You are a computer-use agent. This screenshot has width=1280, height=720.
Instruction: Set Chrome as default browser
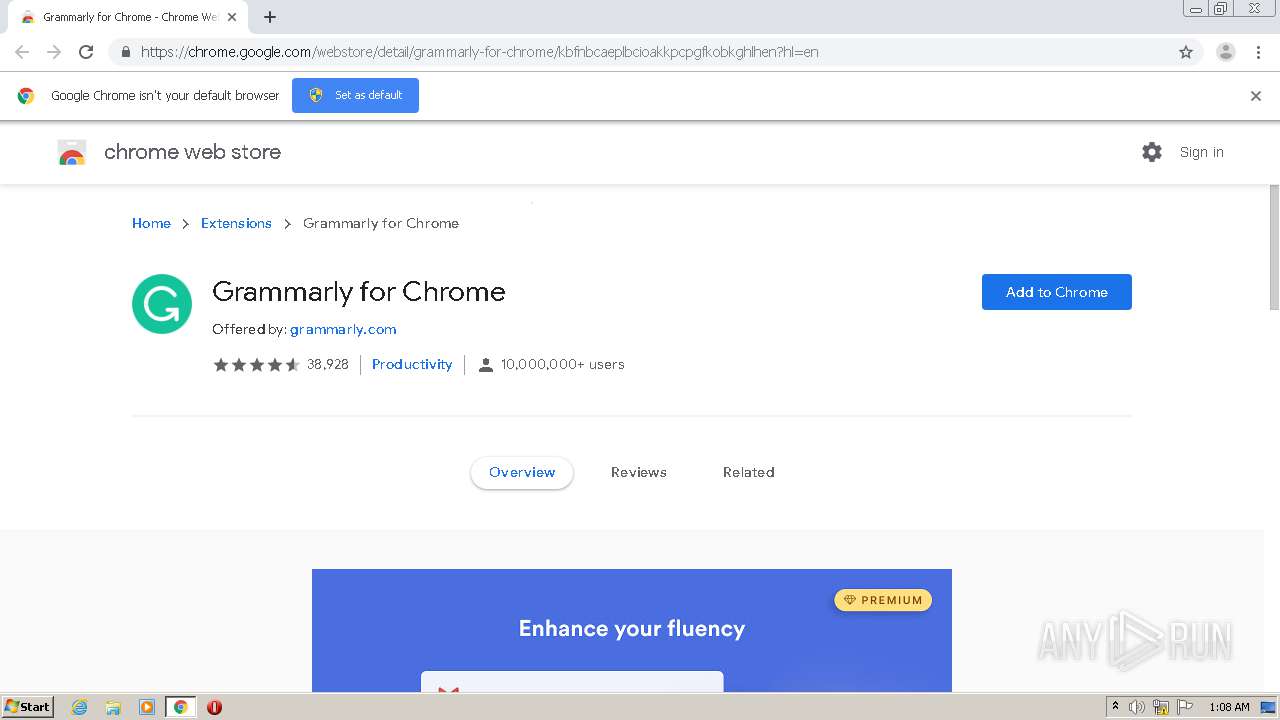[x=355, y=95]
